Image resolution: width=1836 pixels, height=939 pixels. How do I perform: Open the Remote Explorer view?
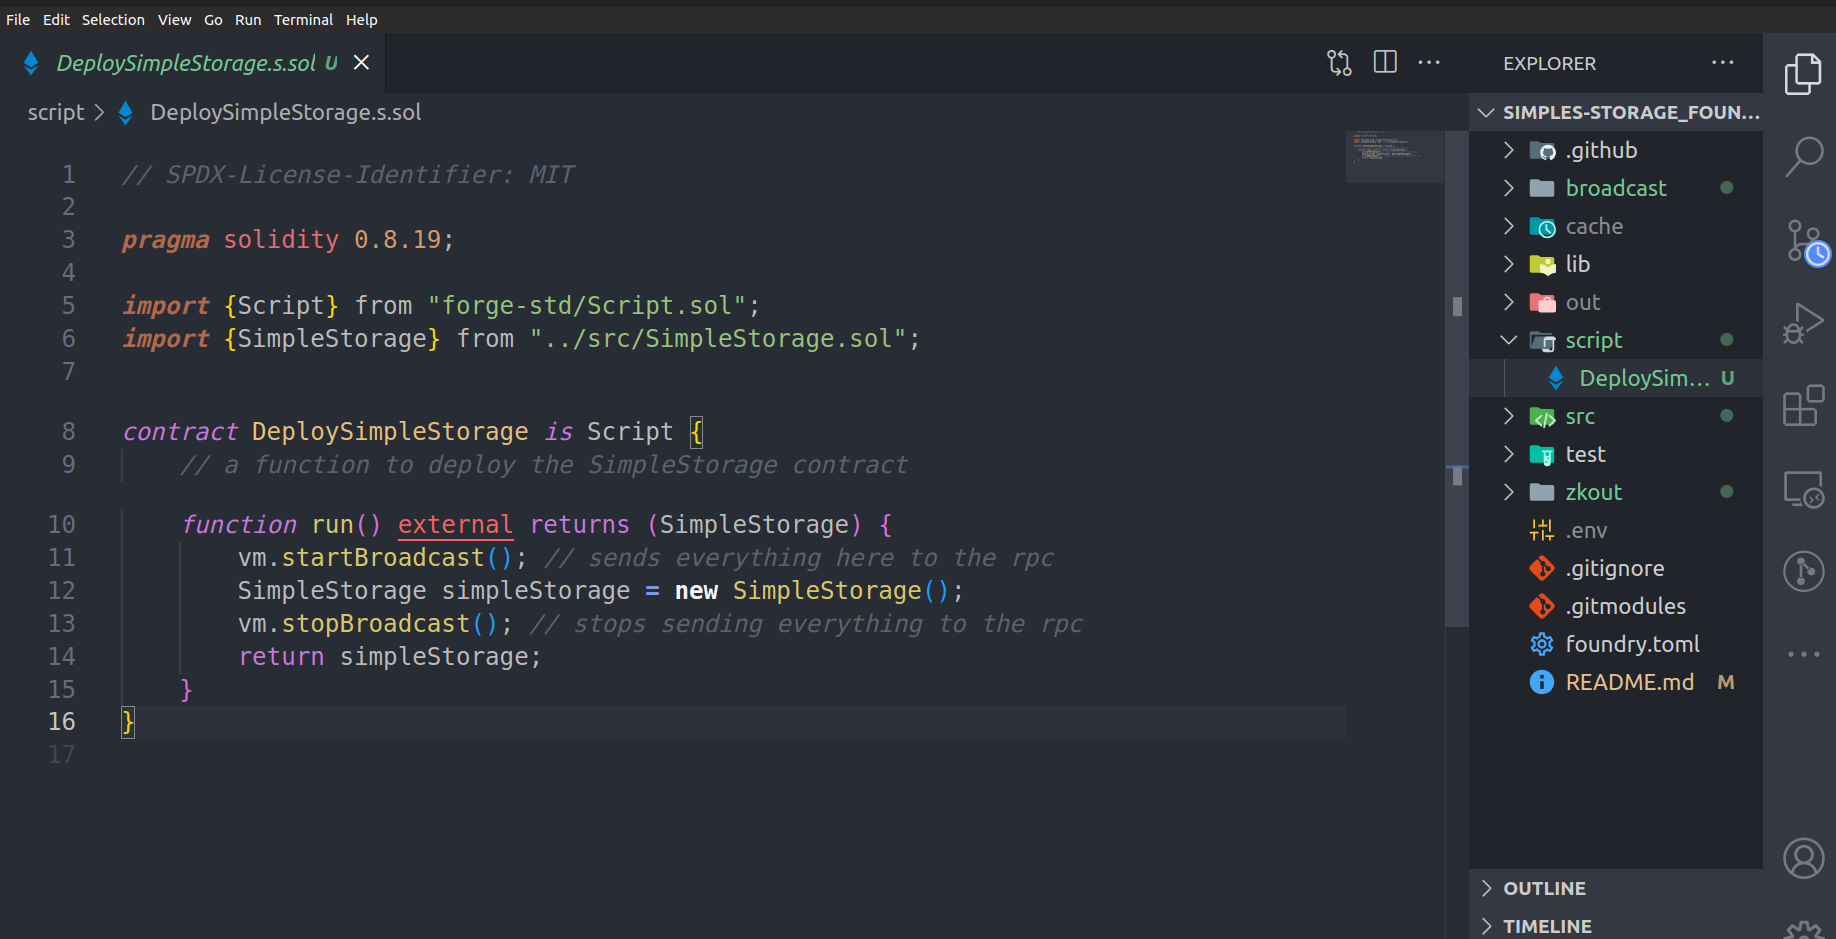(x=1803, y=489)
